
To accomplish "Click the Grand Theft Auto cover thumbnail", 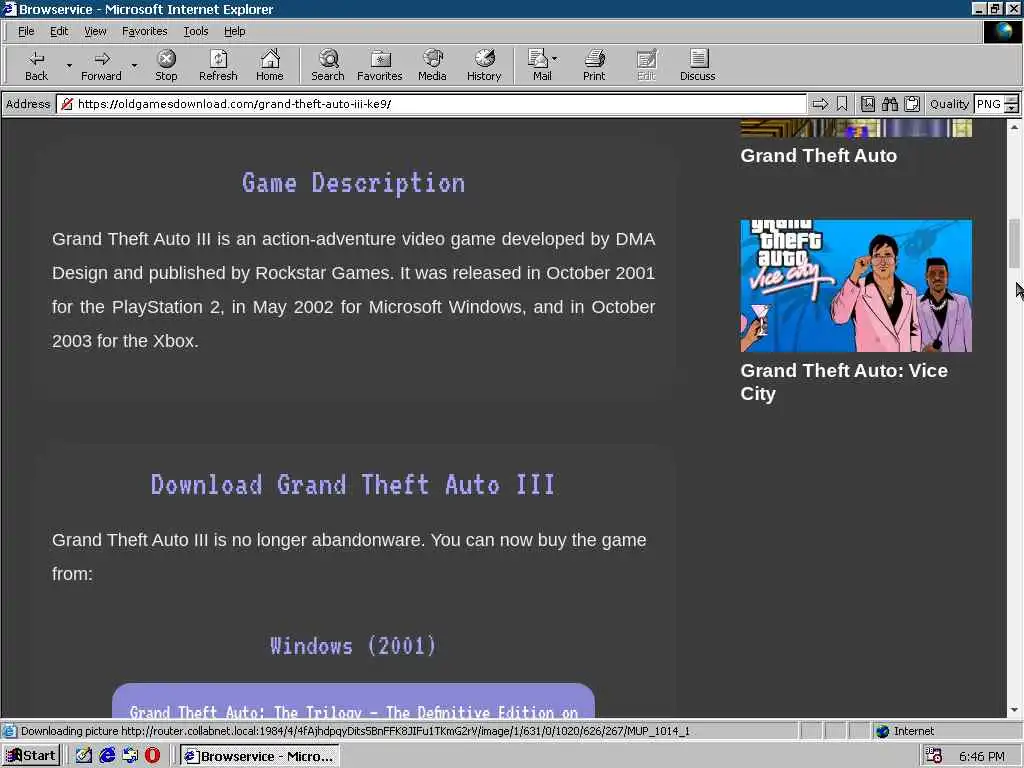I will pyautogui.click(x=856, y=128).
